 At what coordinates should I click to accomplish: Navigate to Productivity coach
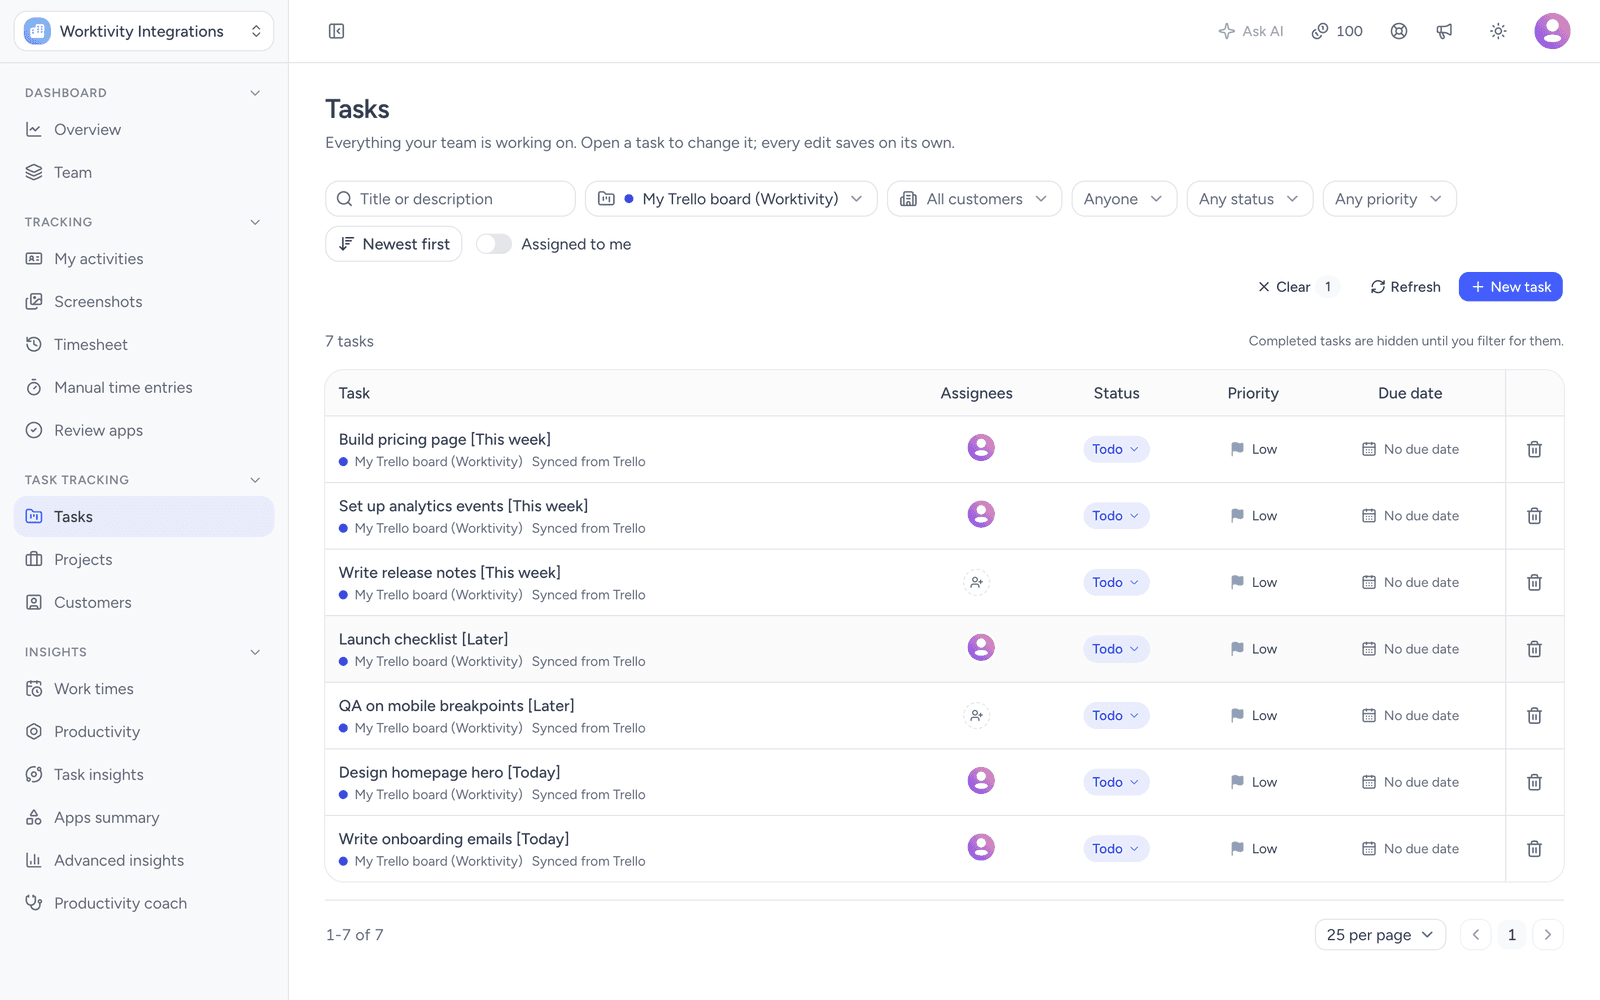pos(144,904)
